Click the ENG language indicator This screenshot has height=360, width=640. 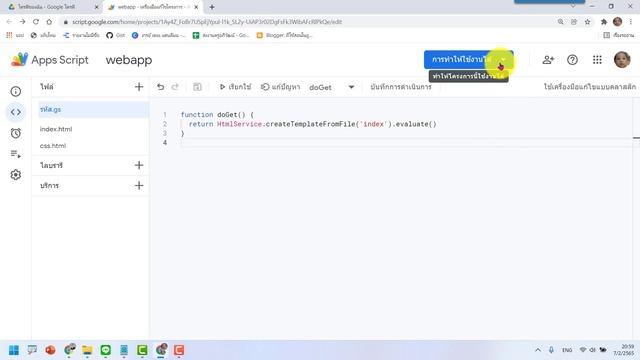coord(567,350)
